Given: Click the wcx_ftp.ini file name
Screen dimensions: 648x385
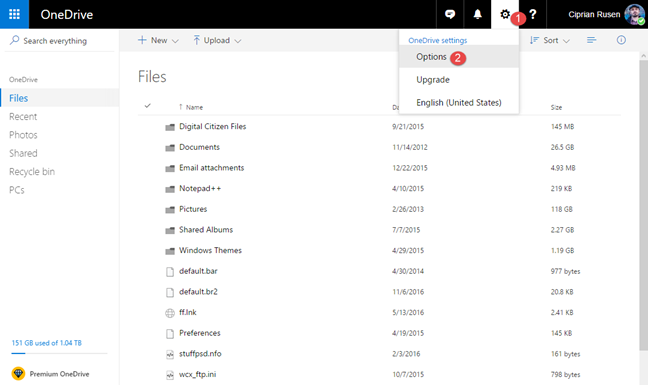Looking at the screenshot, I should pos(198,374).
